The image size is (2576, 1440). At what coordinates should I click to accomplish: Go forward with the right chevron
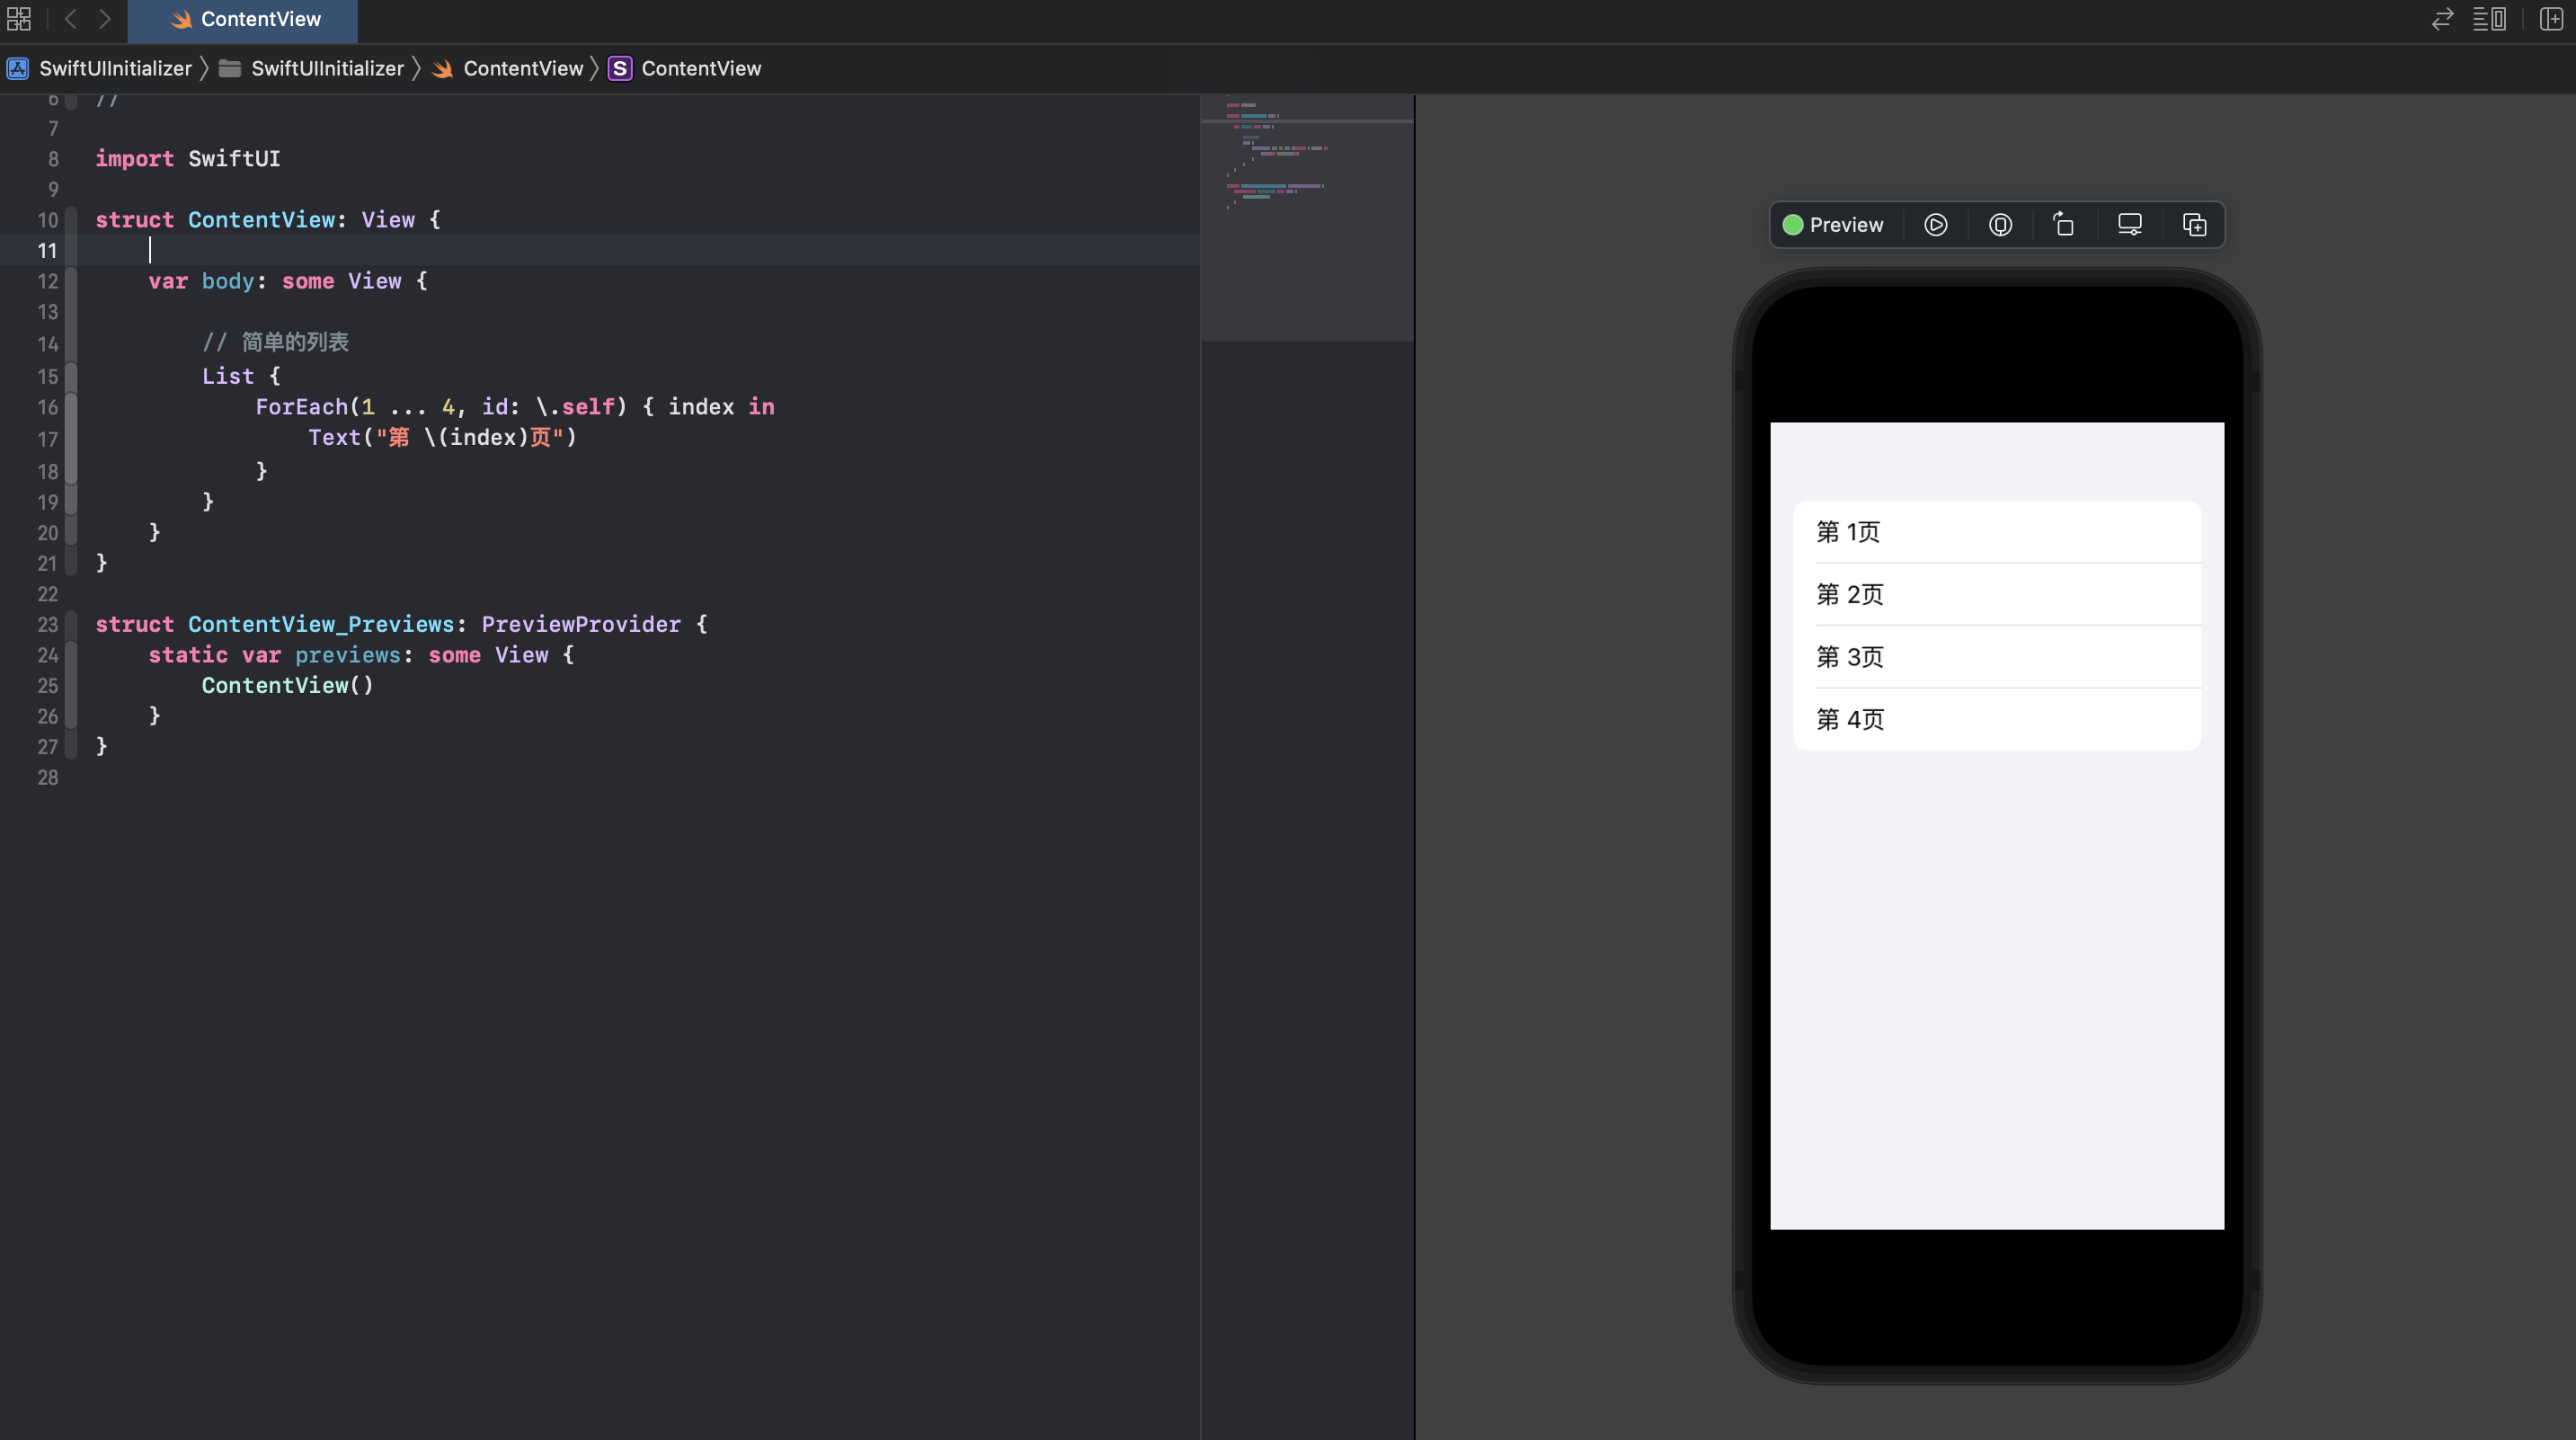(x=105, y=19)
